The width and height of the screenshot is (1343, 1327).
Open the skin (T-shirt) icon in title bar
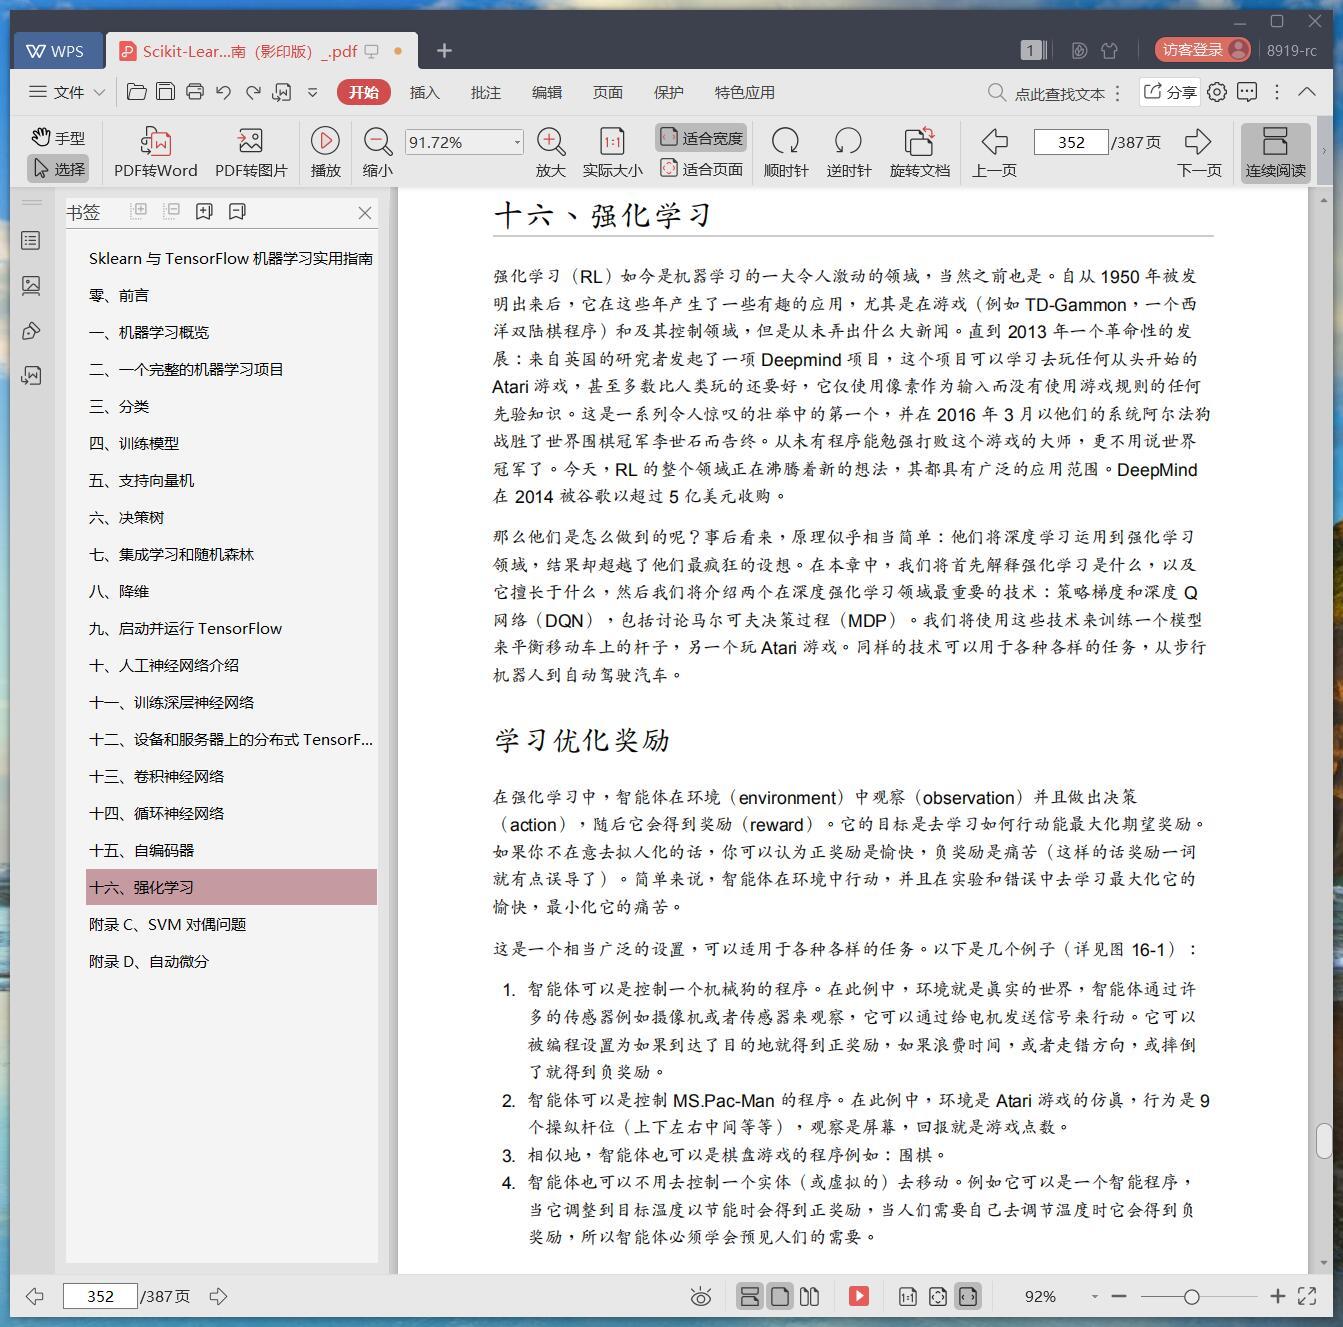[1110, 50]
